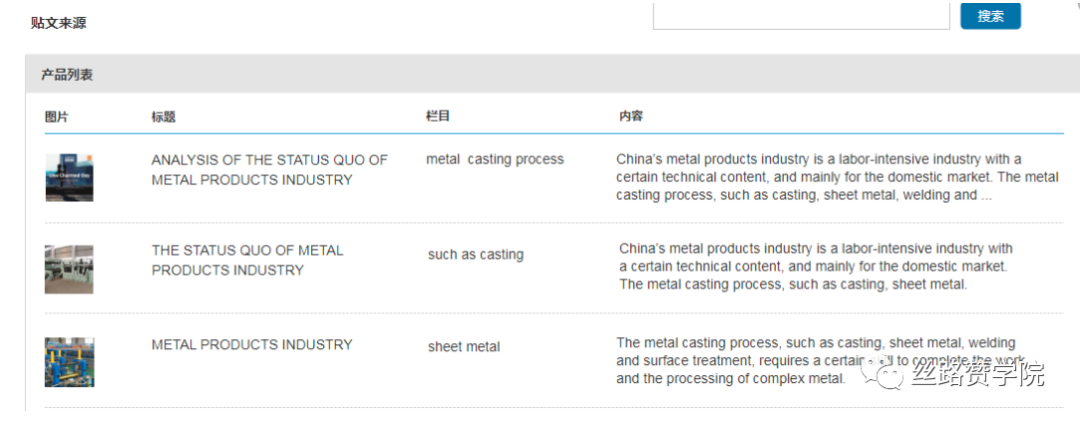This screenshot has height=422, width=1080.
Task: Open thumbnail of Metal Products Industry article
Action: pos(70,361)
